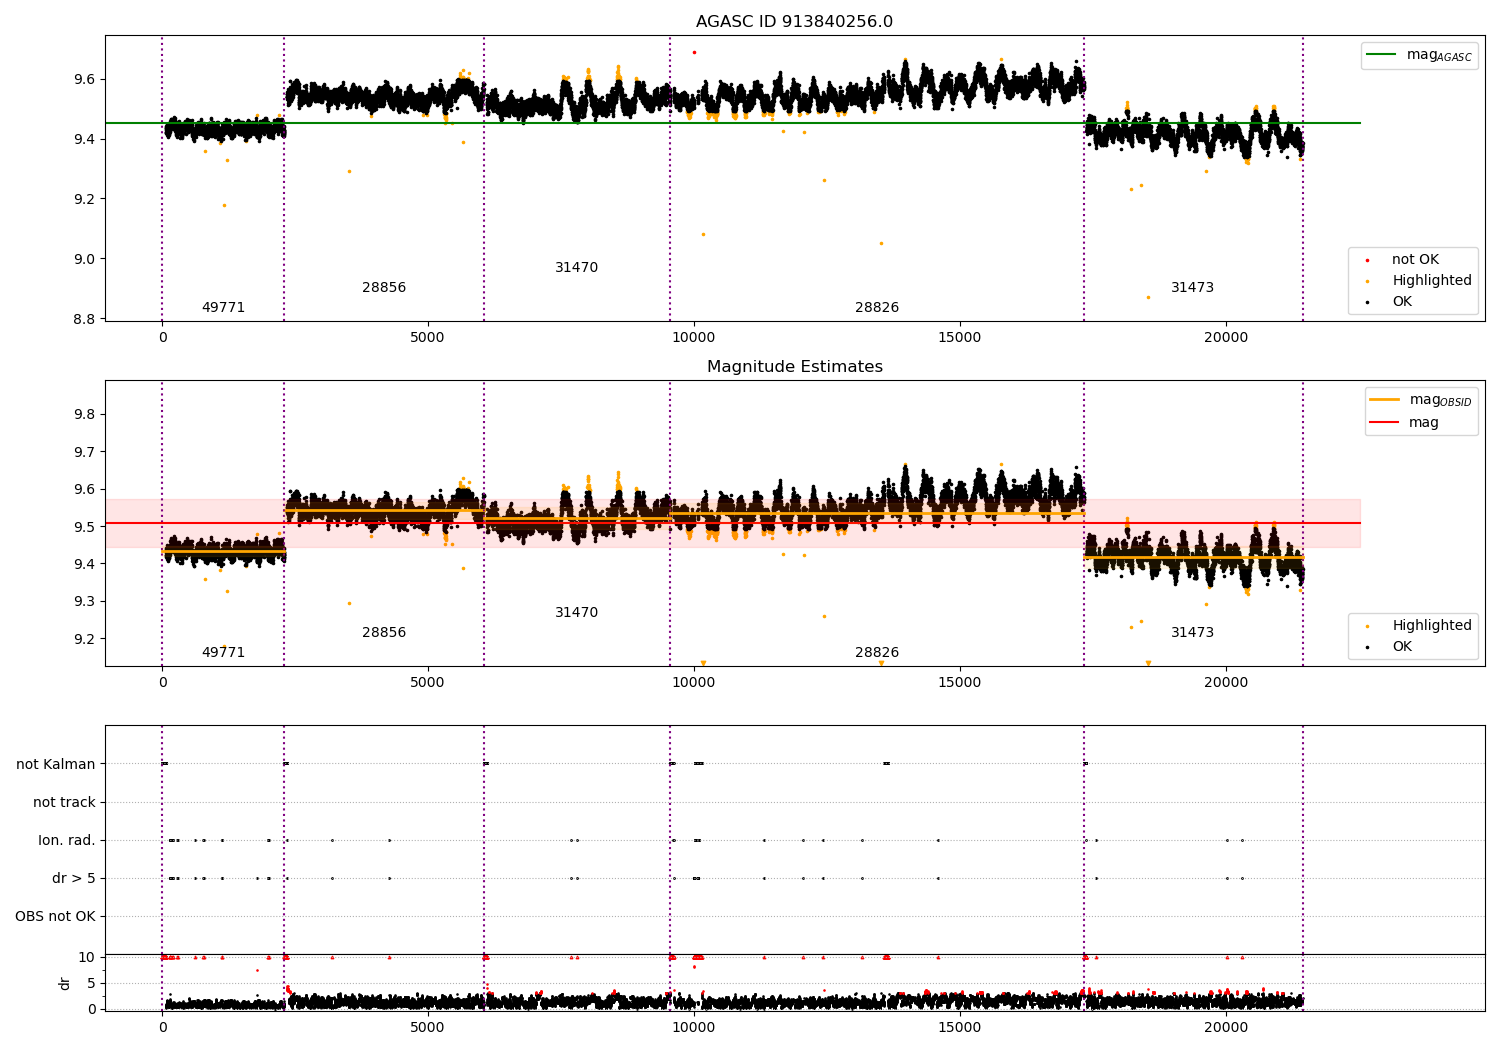Click obsid label 31470 in top plot

[576, 268]
